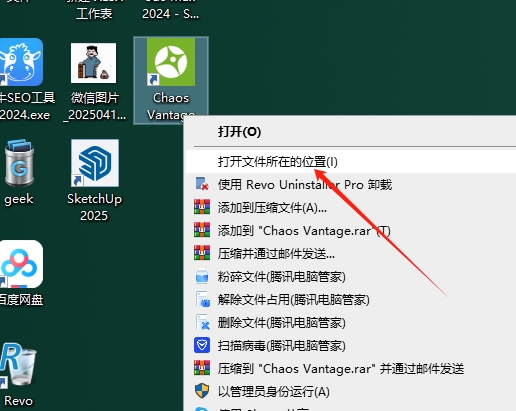Choose 压缩并通过邮件发送... menu entry
This screenshot has width=516, height=411.
pyautogui.click(x=350, y=254)
